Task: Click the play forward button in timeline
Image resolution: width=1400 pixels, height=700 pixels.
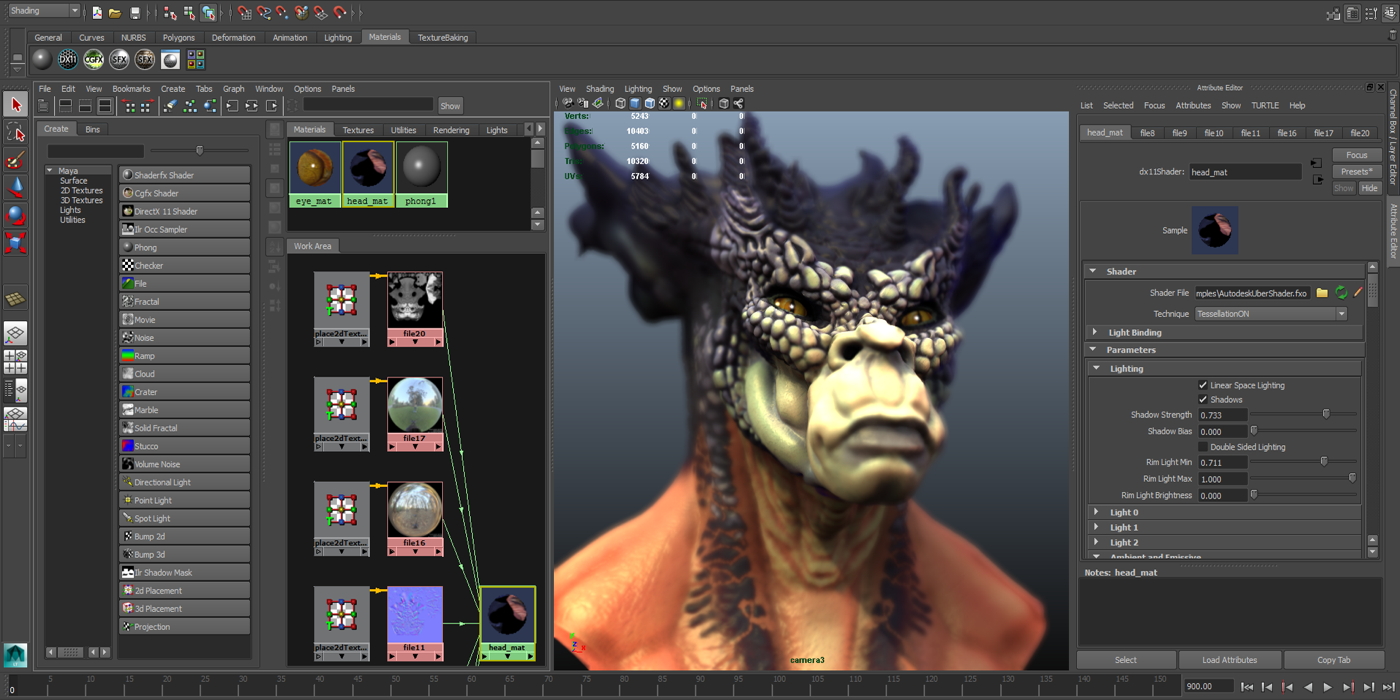Action: [x=1328, y=687]
